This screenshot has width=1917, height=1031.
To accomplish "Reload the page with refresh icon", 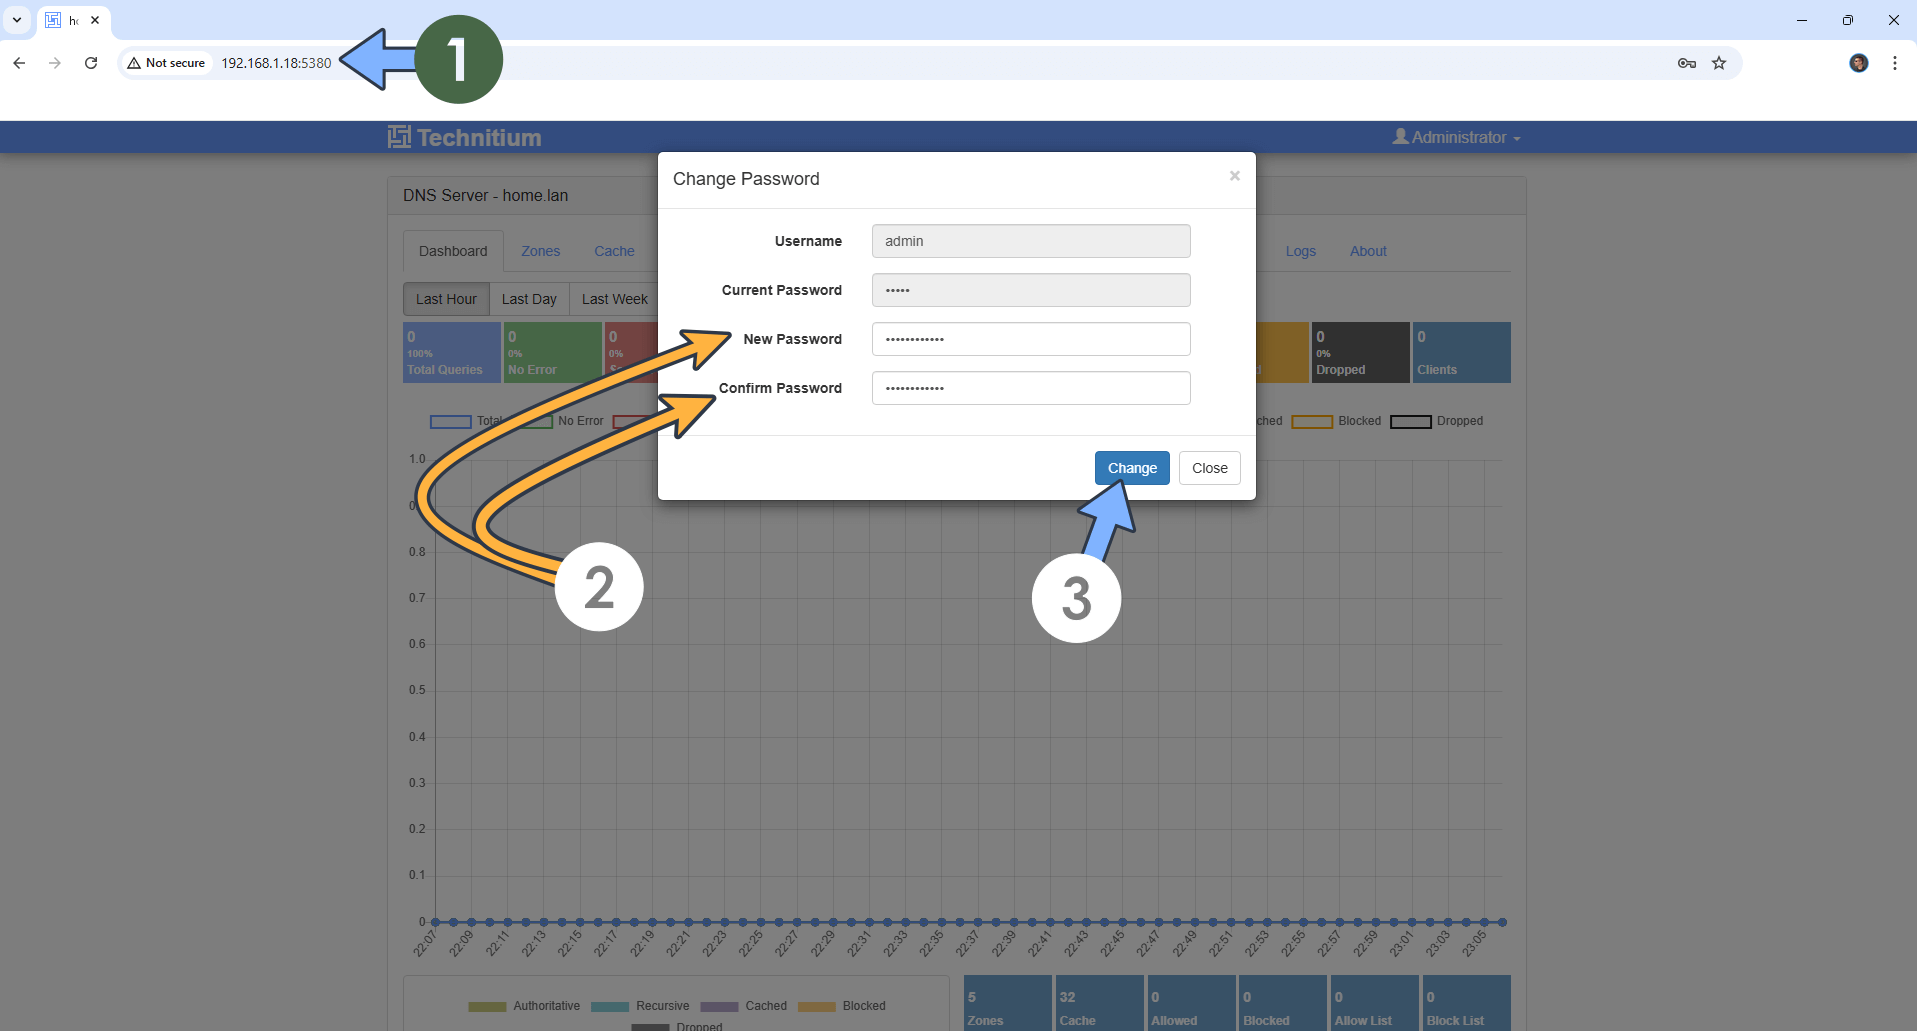I will tap(91, 63).
